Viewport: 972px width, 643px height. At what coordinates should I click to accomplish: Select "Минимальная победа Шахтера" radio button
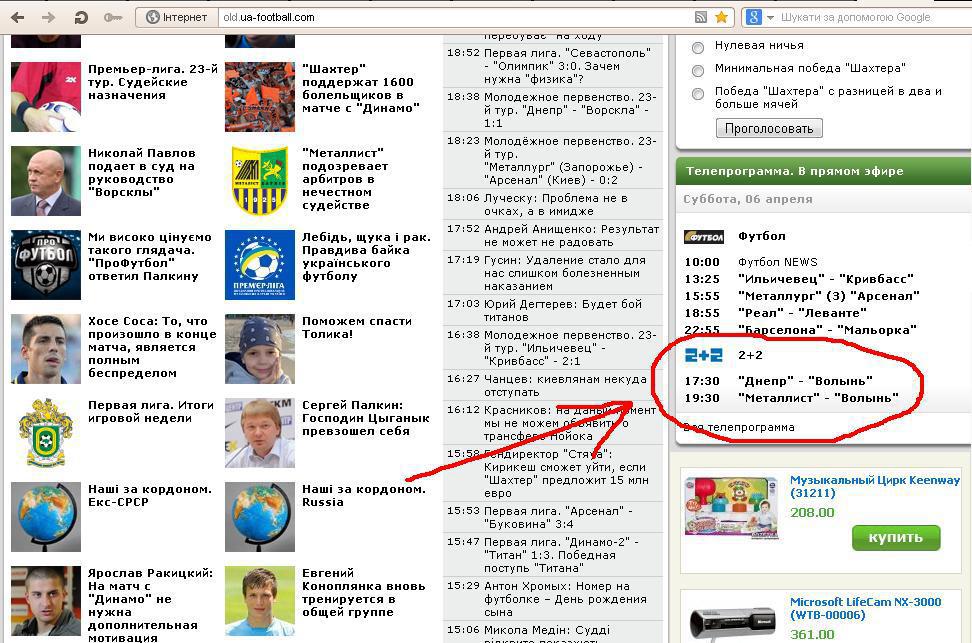(x=698, y=70)
